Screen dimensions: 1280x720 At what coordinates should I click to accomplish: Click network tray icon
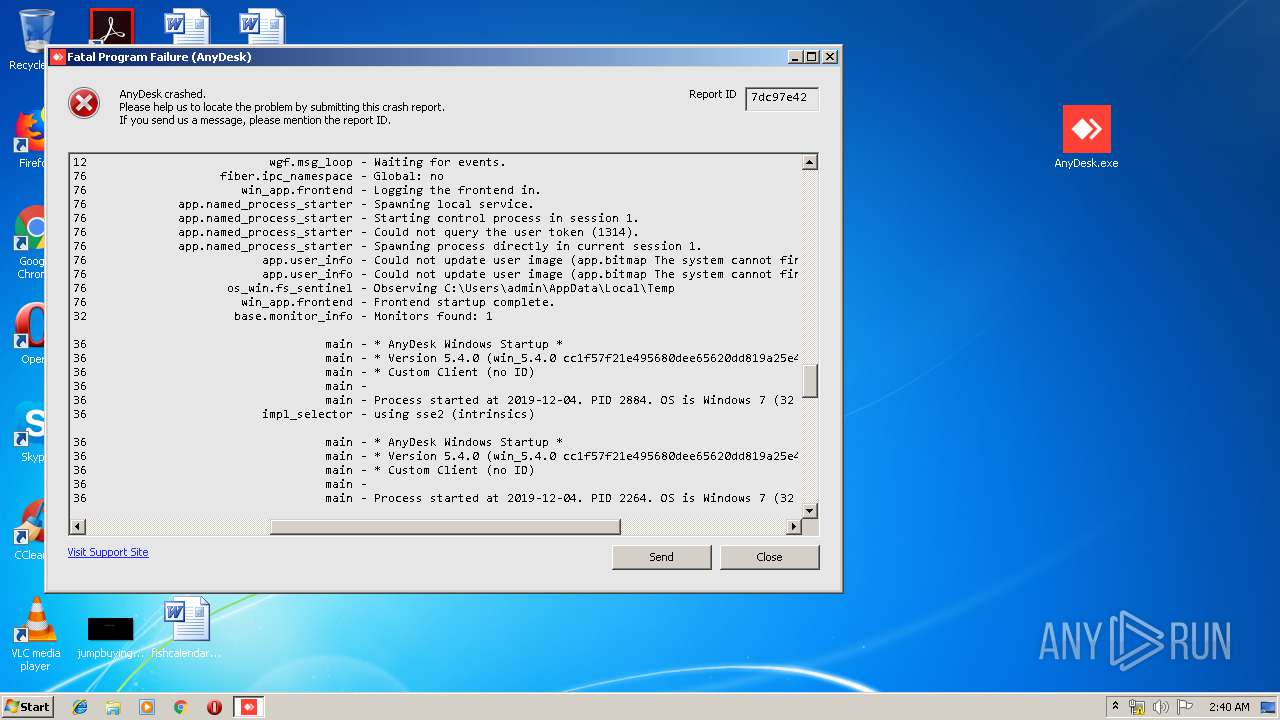point(1137,707)
